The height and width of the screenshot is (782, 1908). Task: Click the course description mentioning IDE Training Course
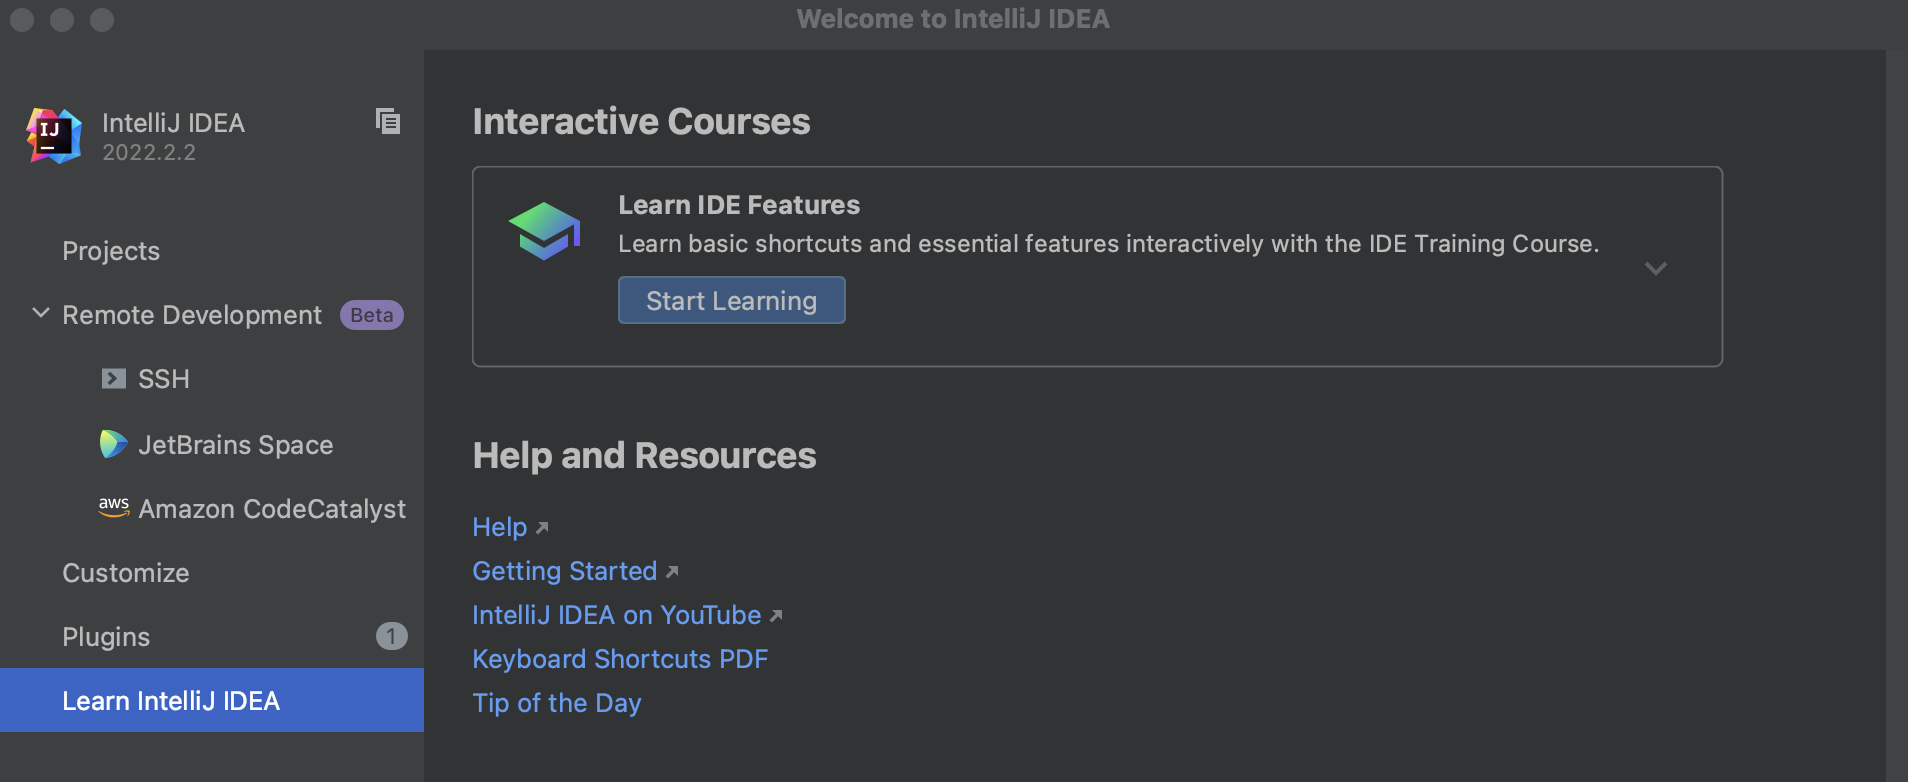[x=1109, y=244]
